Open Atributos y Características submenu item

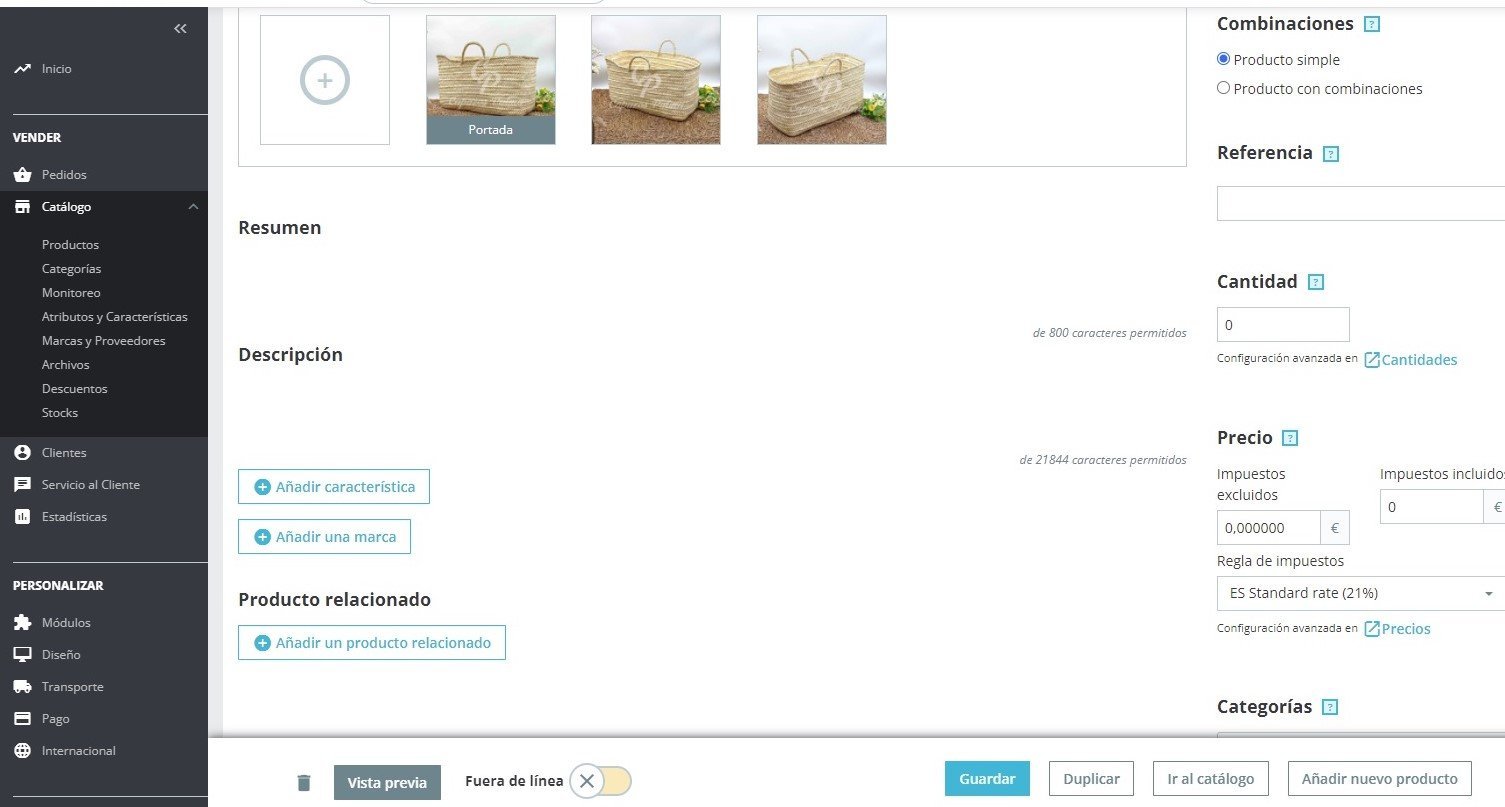pos(115,317)
